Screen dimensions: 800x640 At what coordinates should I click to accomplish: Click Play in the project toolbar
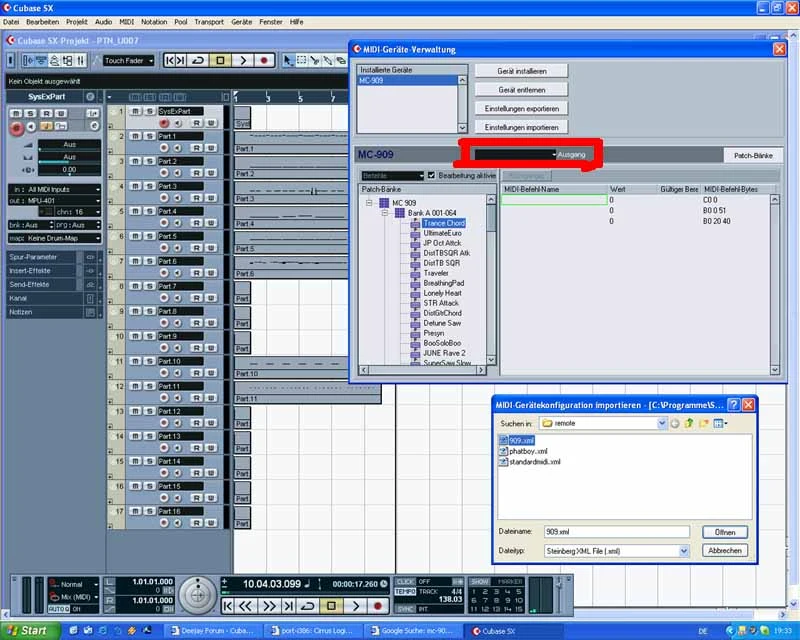(243, 60)
